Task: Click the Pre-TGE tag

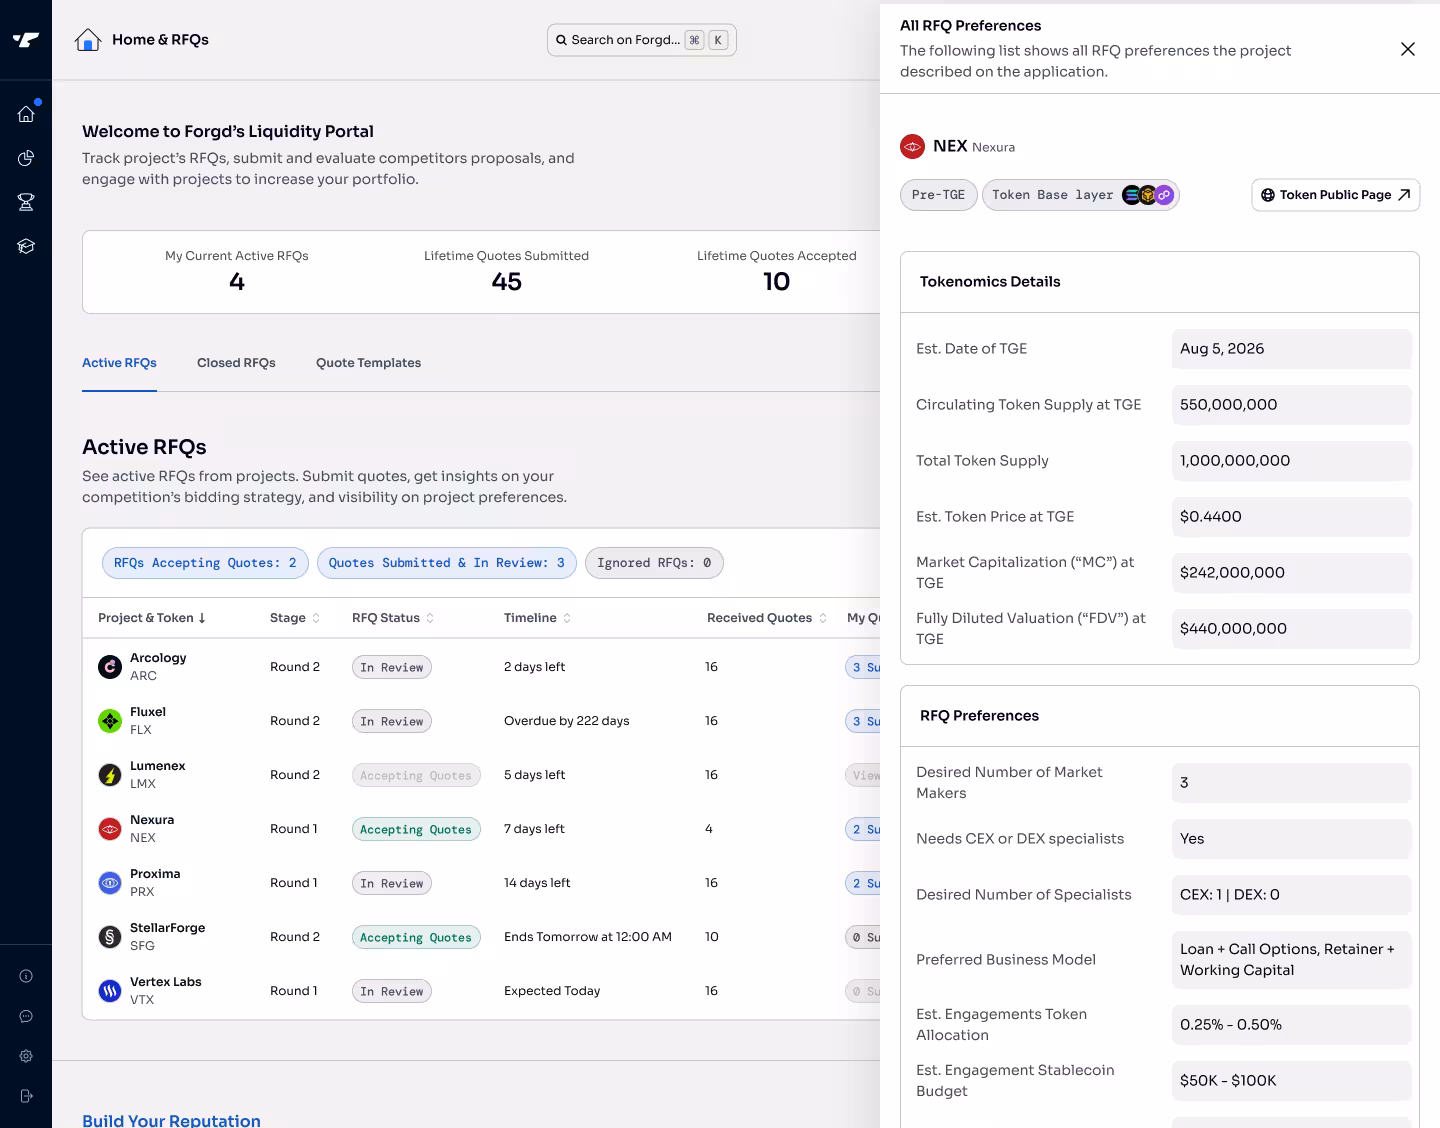Action: [938, 195]
